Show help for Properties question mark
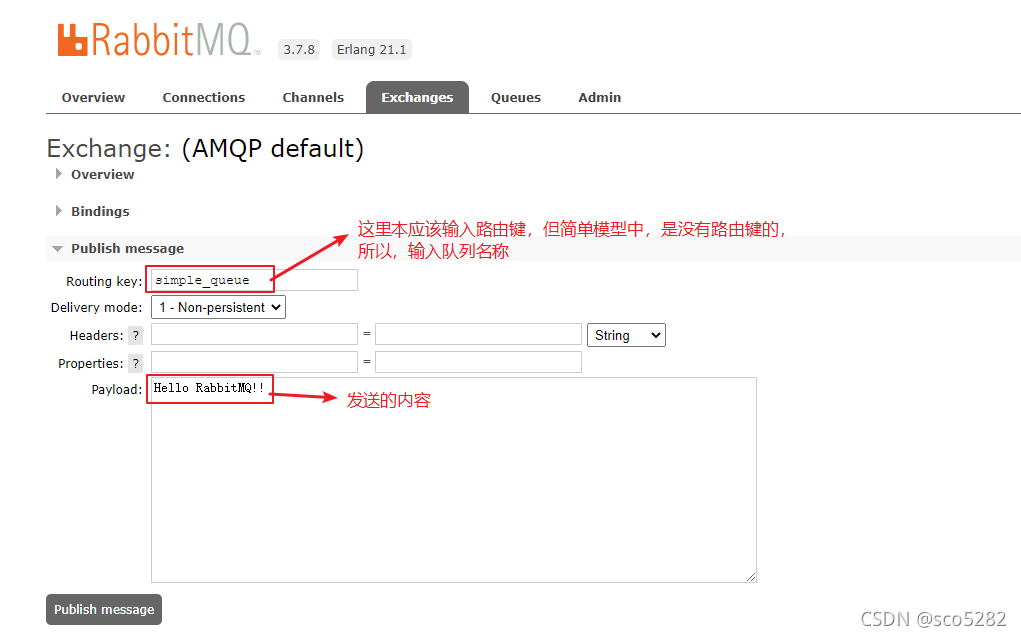This screenshot has width=1021, height=637. tap(135, 363)
